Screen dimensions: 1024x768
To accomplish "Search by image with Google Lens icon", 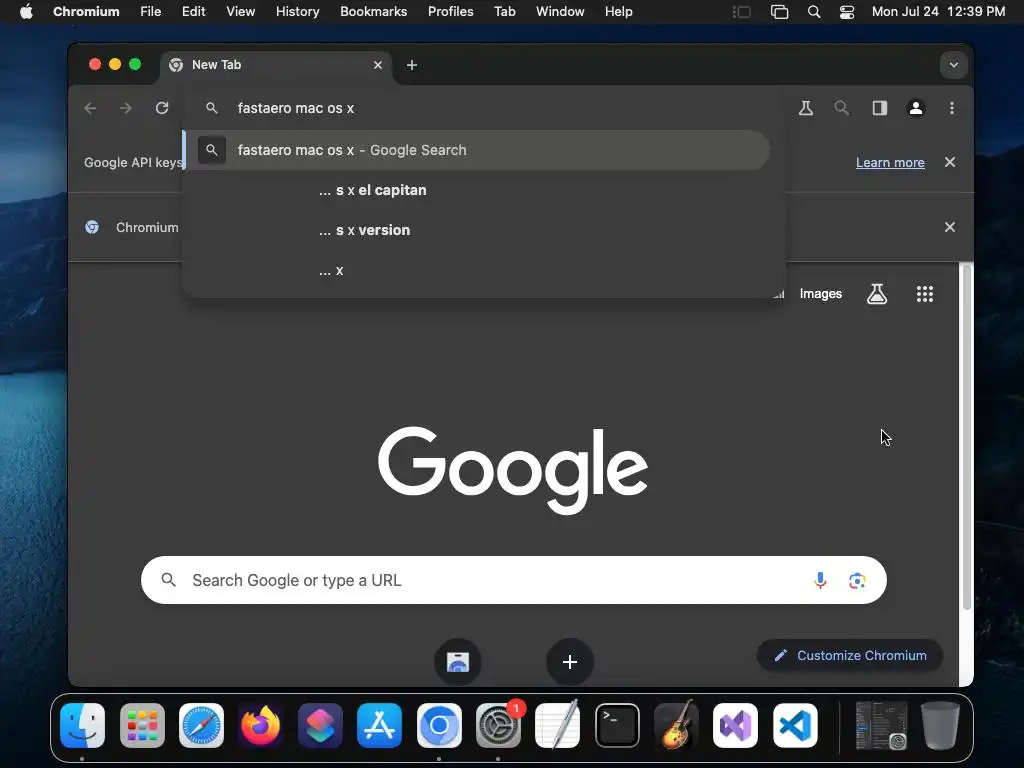I will [x=857, y=580].
